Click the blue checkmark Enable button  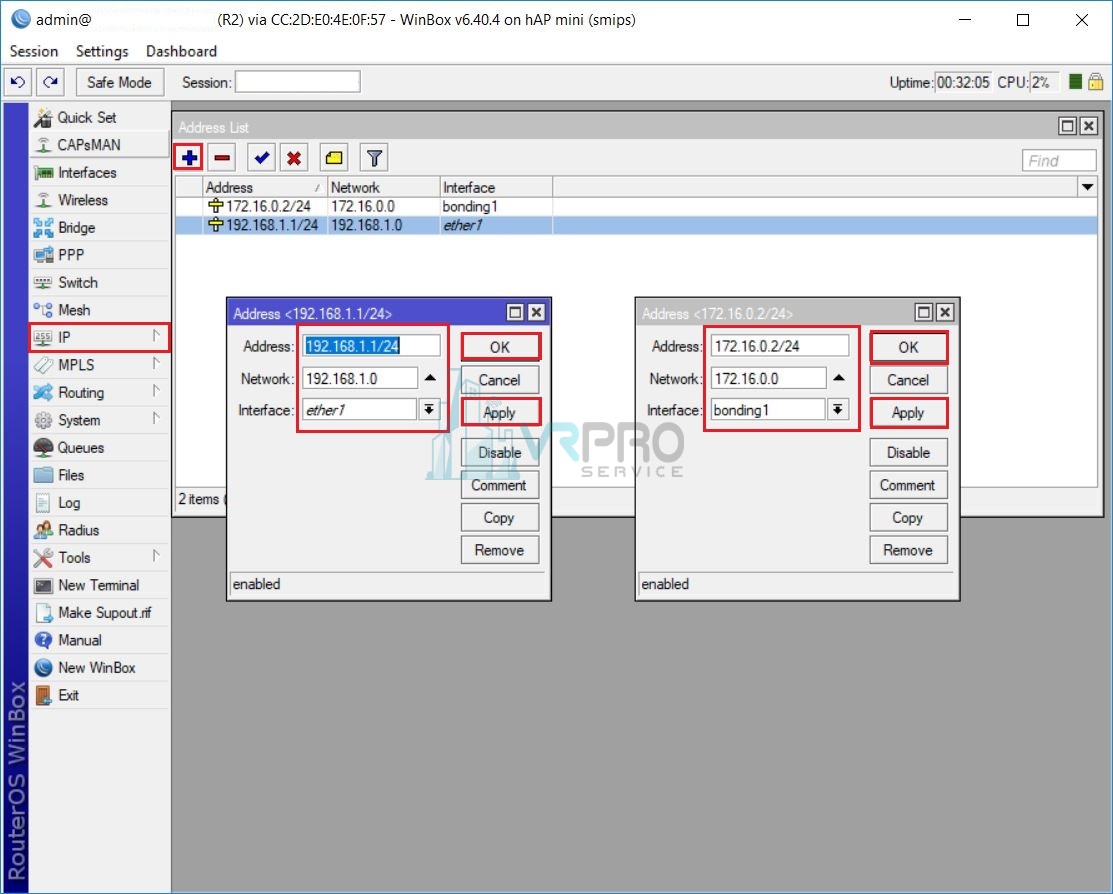(262, 158)
